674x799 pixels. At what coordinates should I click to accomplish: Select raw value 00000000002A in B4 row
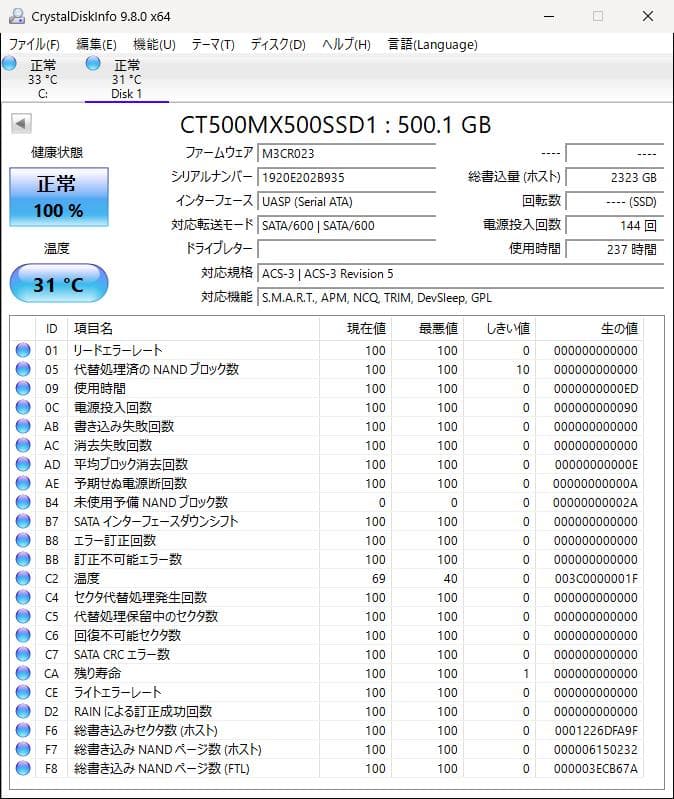[x=596, y=503]
